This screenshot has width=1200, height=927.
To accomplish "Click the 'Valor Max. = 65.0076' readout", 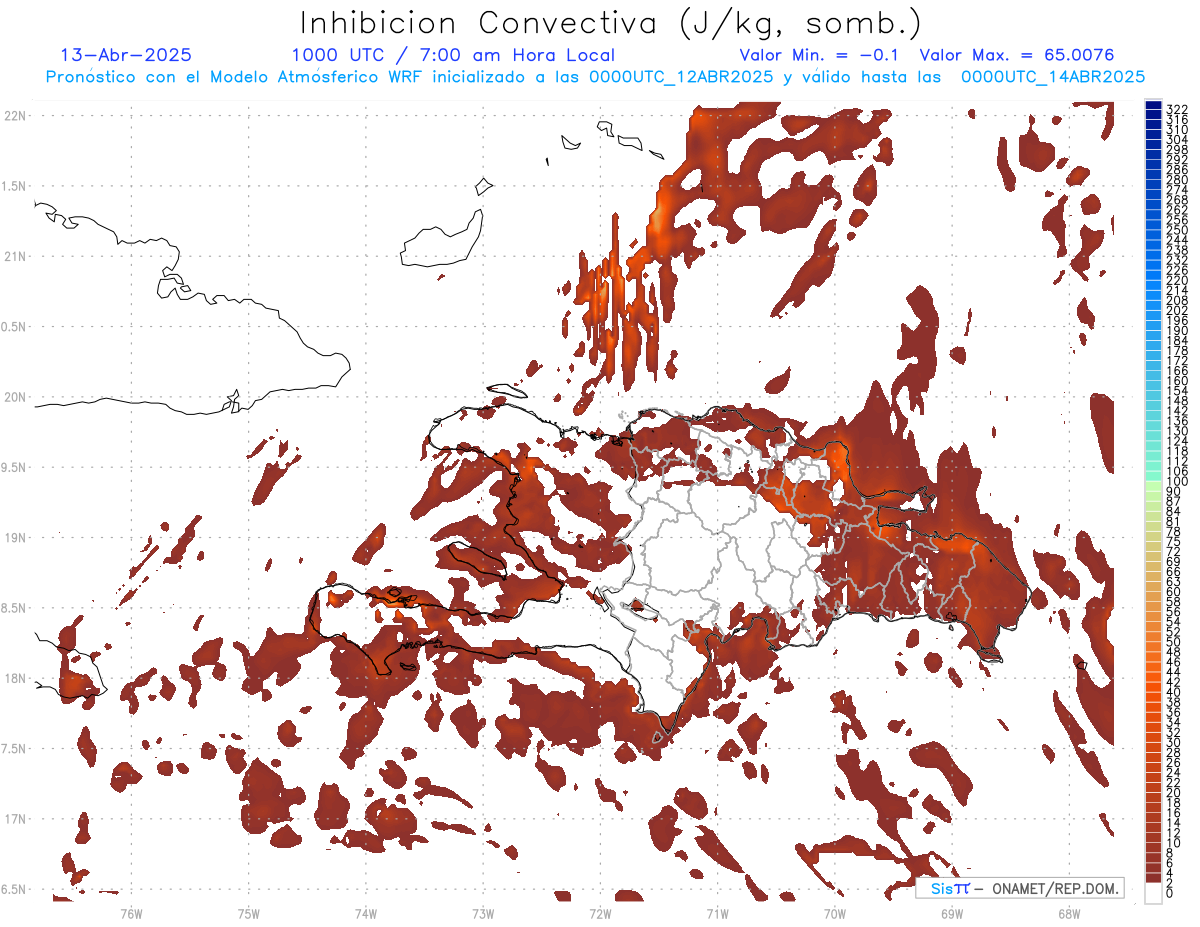I will point(1016,55).
